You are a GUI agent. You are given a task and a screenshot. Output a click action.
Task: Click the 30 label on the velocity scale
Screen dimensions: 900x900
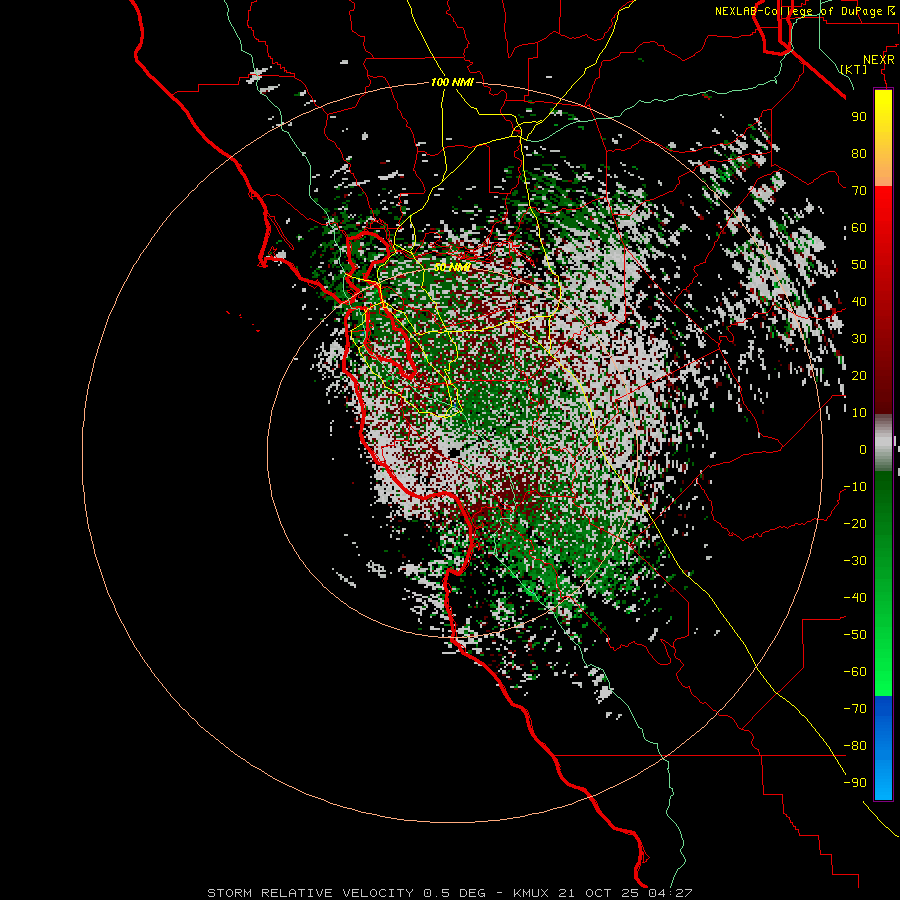859,339
